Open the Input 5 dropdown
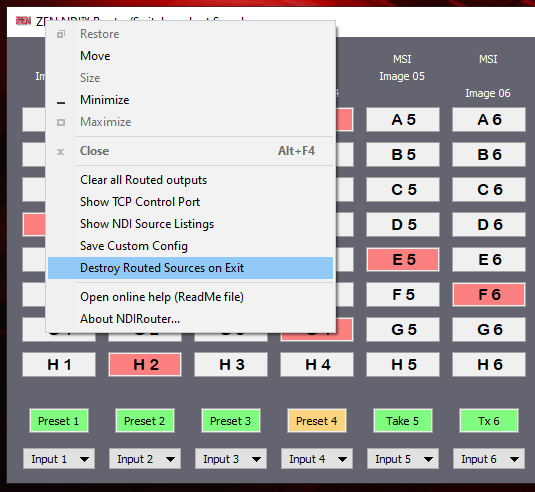 click(403, 459)
